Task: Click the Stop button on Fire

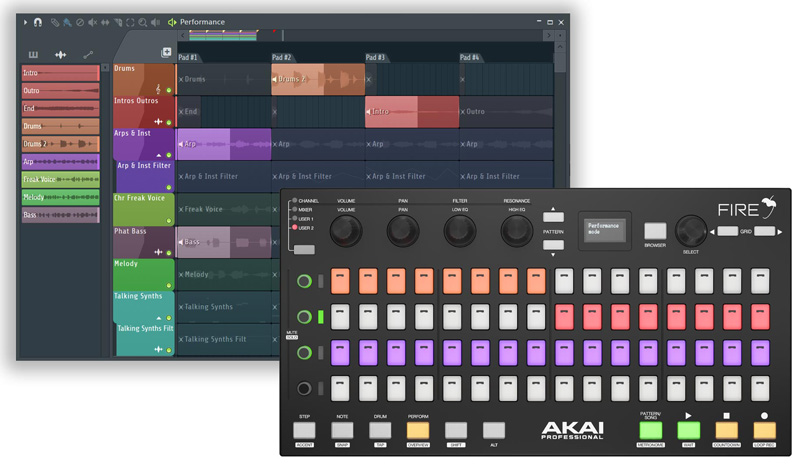Action: click(727, 430)
